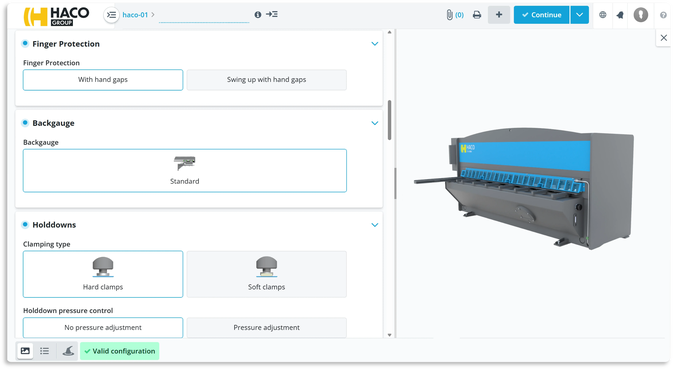Click the info icon beside name field
The width and height of the screenshot is (674, 370).
point(257,15)
